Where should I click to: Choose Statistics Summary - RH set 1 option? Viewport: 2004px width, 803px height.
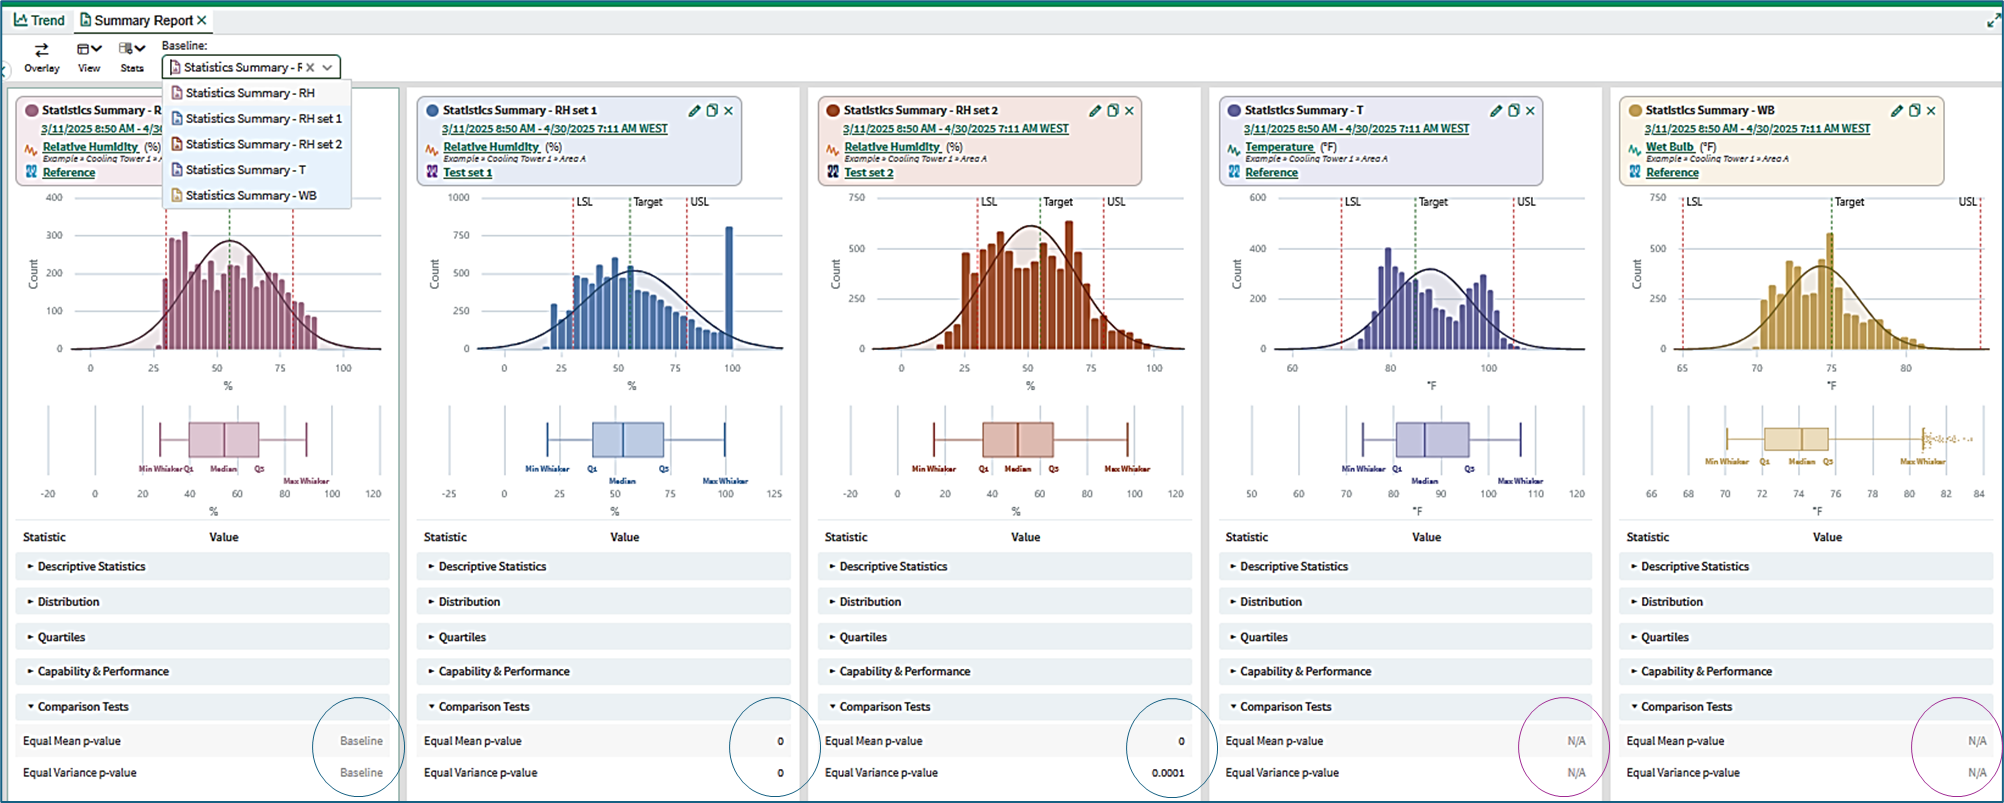click(264, 118)
